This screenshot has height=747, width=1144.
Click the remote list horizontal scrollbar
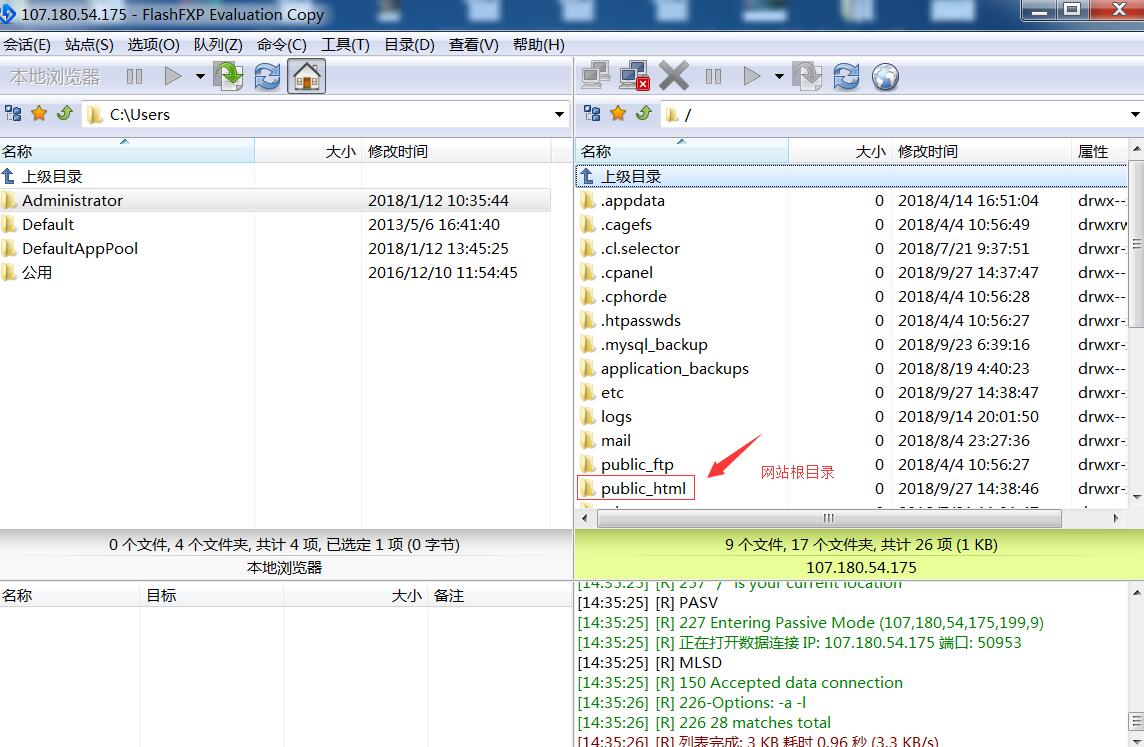(828, 518)
